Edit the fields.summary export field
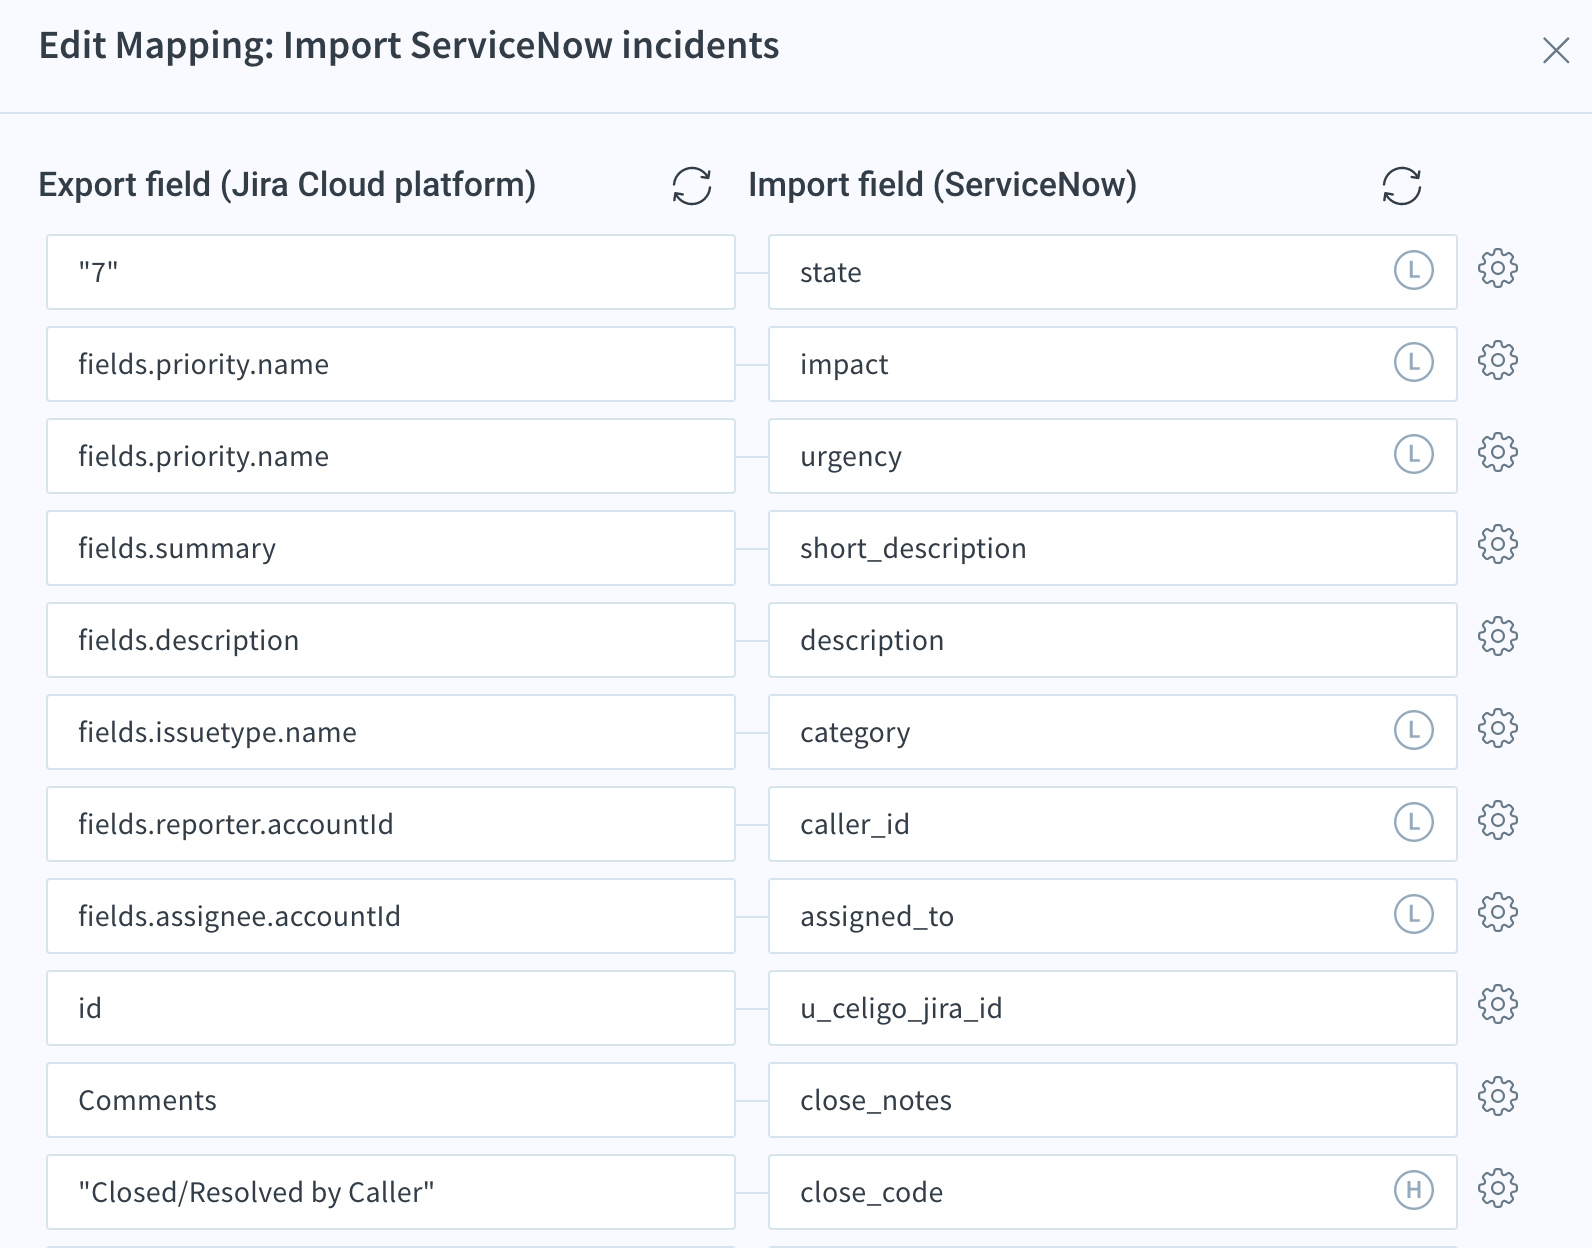This screenshot has width=1592, height=1248. tap(391, 548)
